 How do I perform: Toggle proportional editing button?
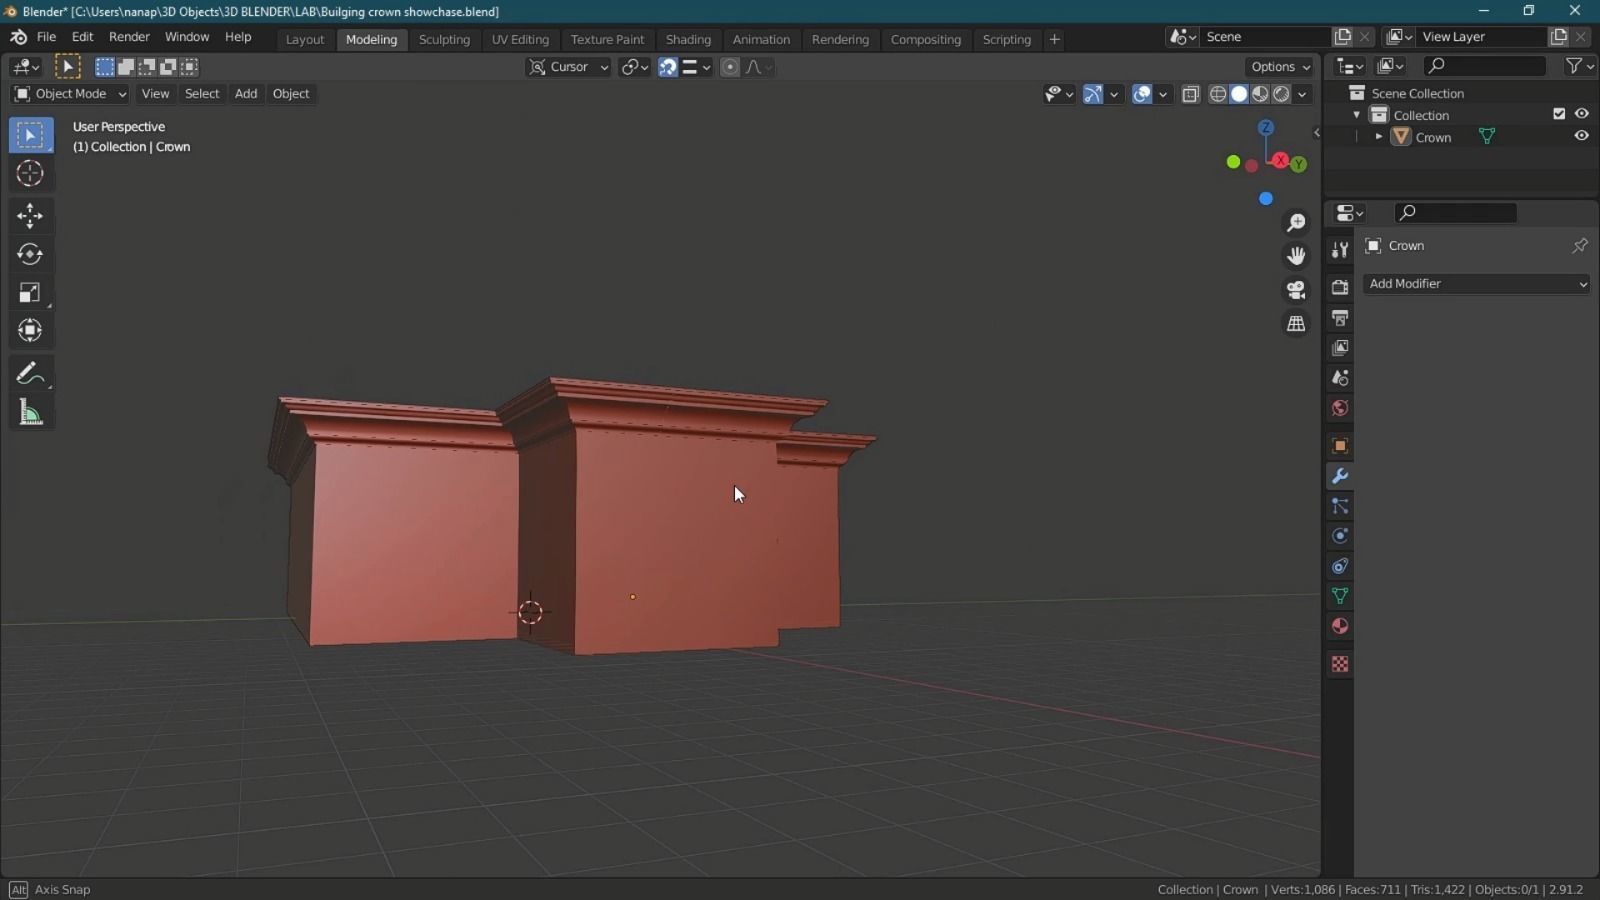730,67
